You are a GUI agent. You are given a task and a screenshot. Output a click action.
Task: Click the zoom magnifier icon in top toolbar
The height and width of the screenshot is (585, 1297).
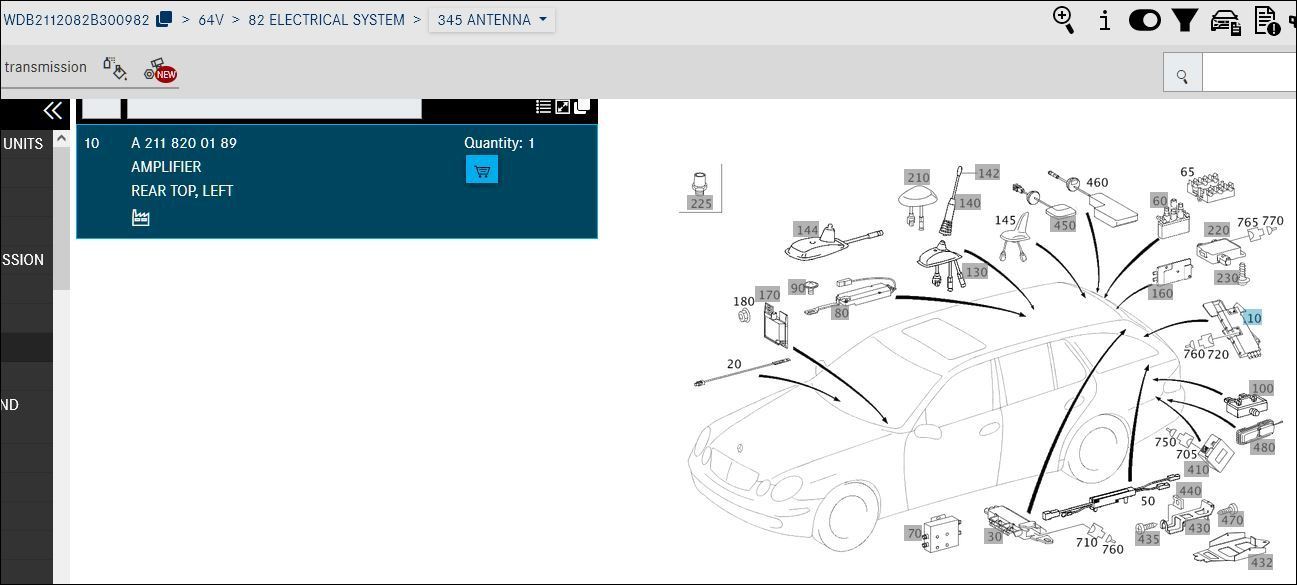click(x=1062, y=20)
